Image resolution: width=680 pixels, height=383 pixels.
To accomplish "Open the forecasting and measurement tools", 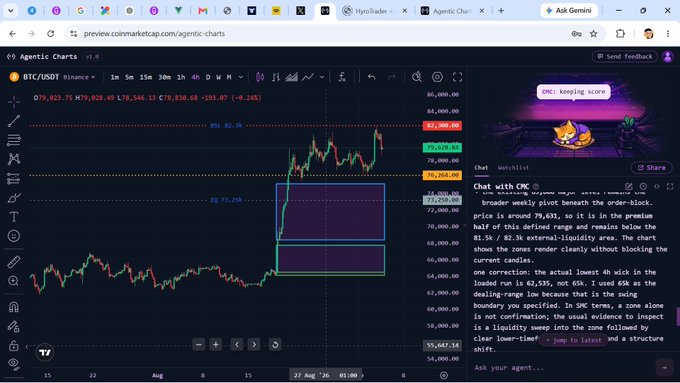I will pos(14,179).
